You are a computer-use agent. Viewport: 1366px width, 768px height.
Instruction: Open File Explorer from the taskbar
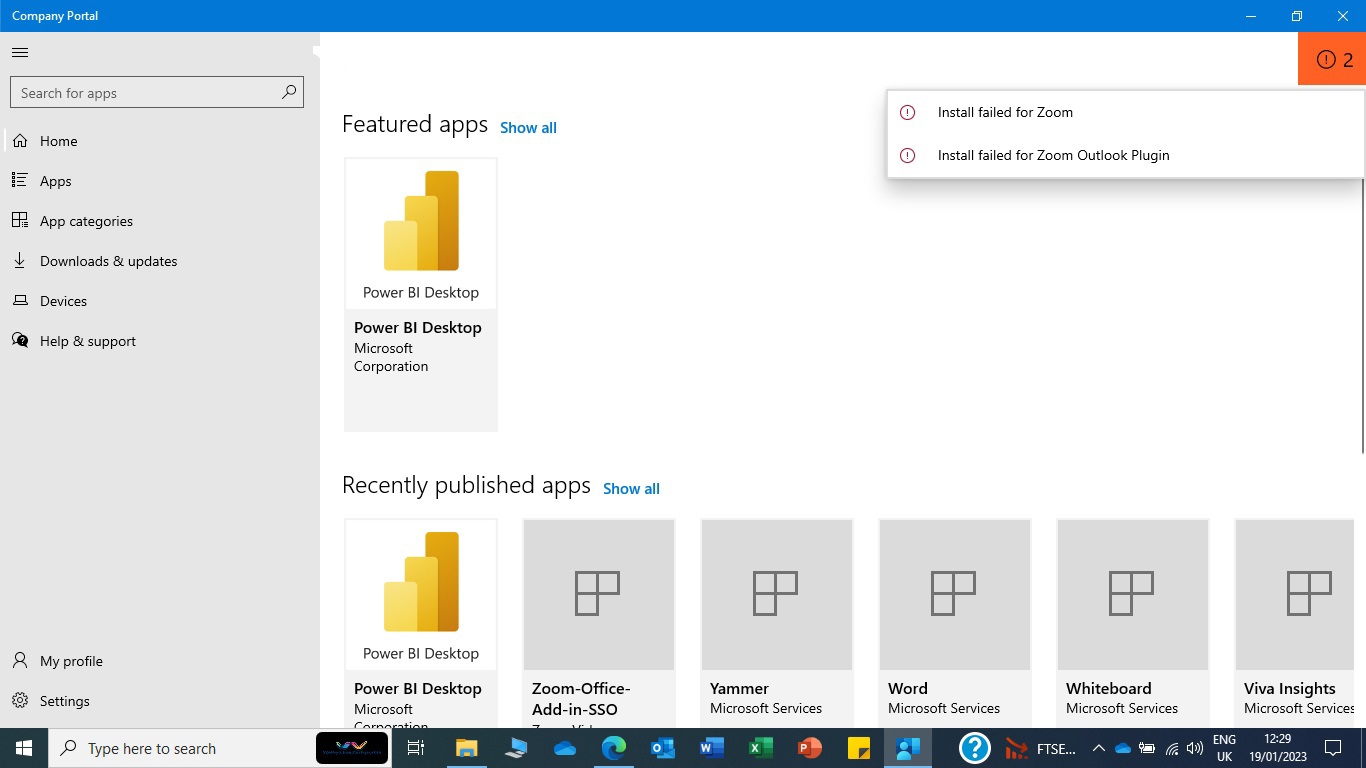coord(467,748)
